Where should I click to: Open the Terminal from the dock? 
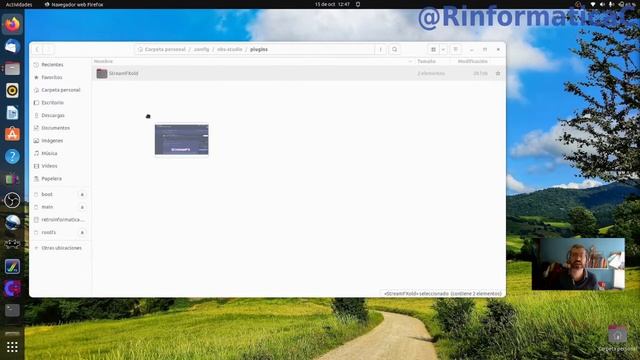pyautogui.click(x=12, y=310)
